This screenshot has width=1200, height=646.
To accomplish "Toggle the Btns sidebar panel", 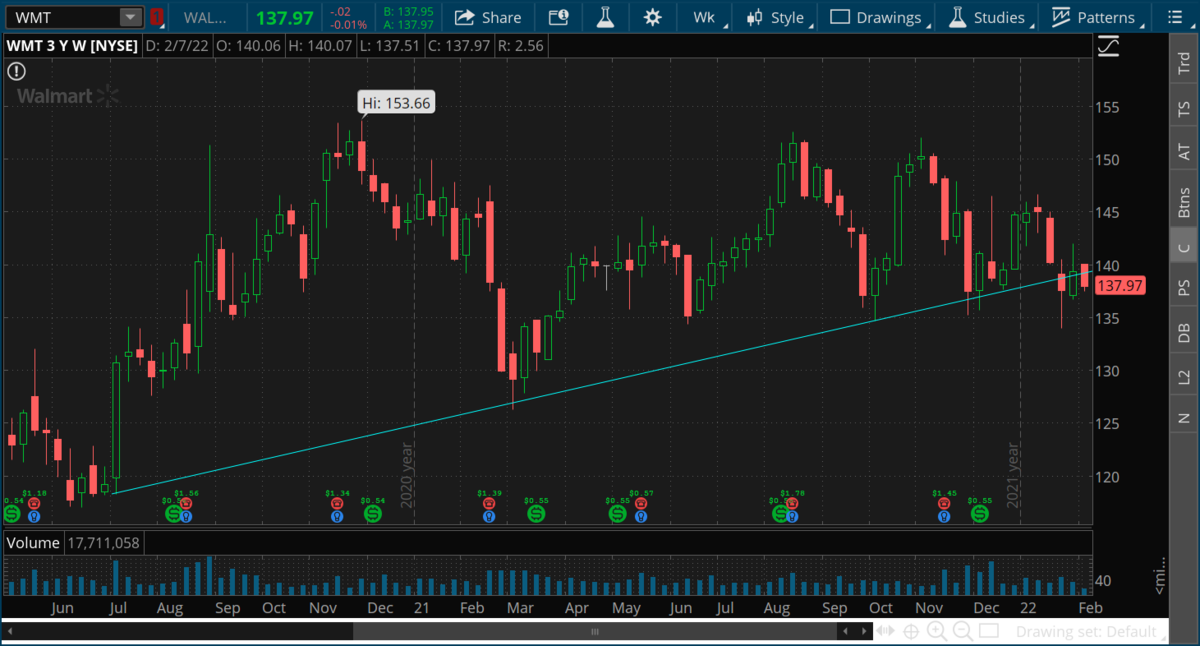I will click(x=1184, y=203).
